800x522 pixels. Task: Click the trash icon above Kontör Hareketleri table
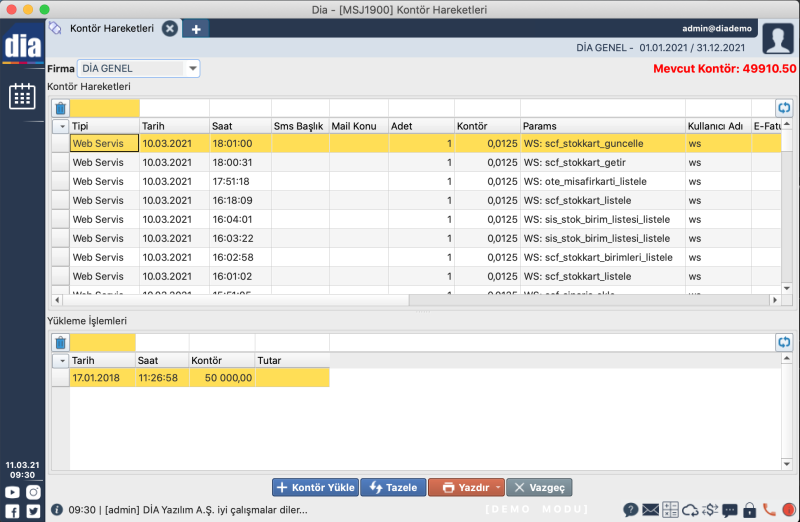[x=60, y=108]
